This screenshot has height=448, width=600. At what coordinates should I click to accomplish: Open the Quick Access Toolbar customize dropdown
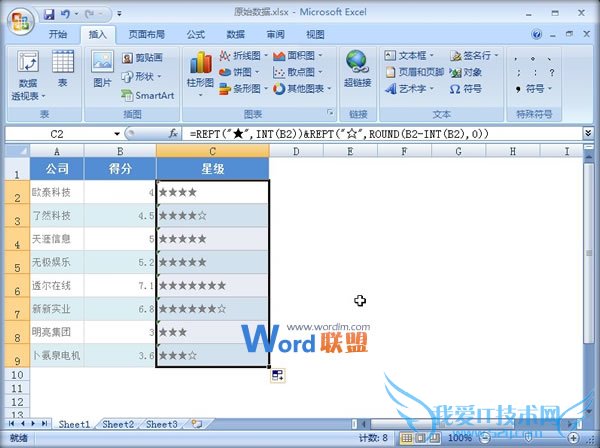(x=119, y=14)
